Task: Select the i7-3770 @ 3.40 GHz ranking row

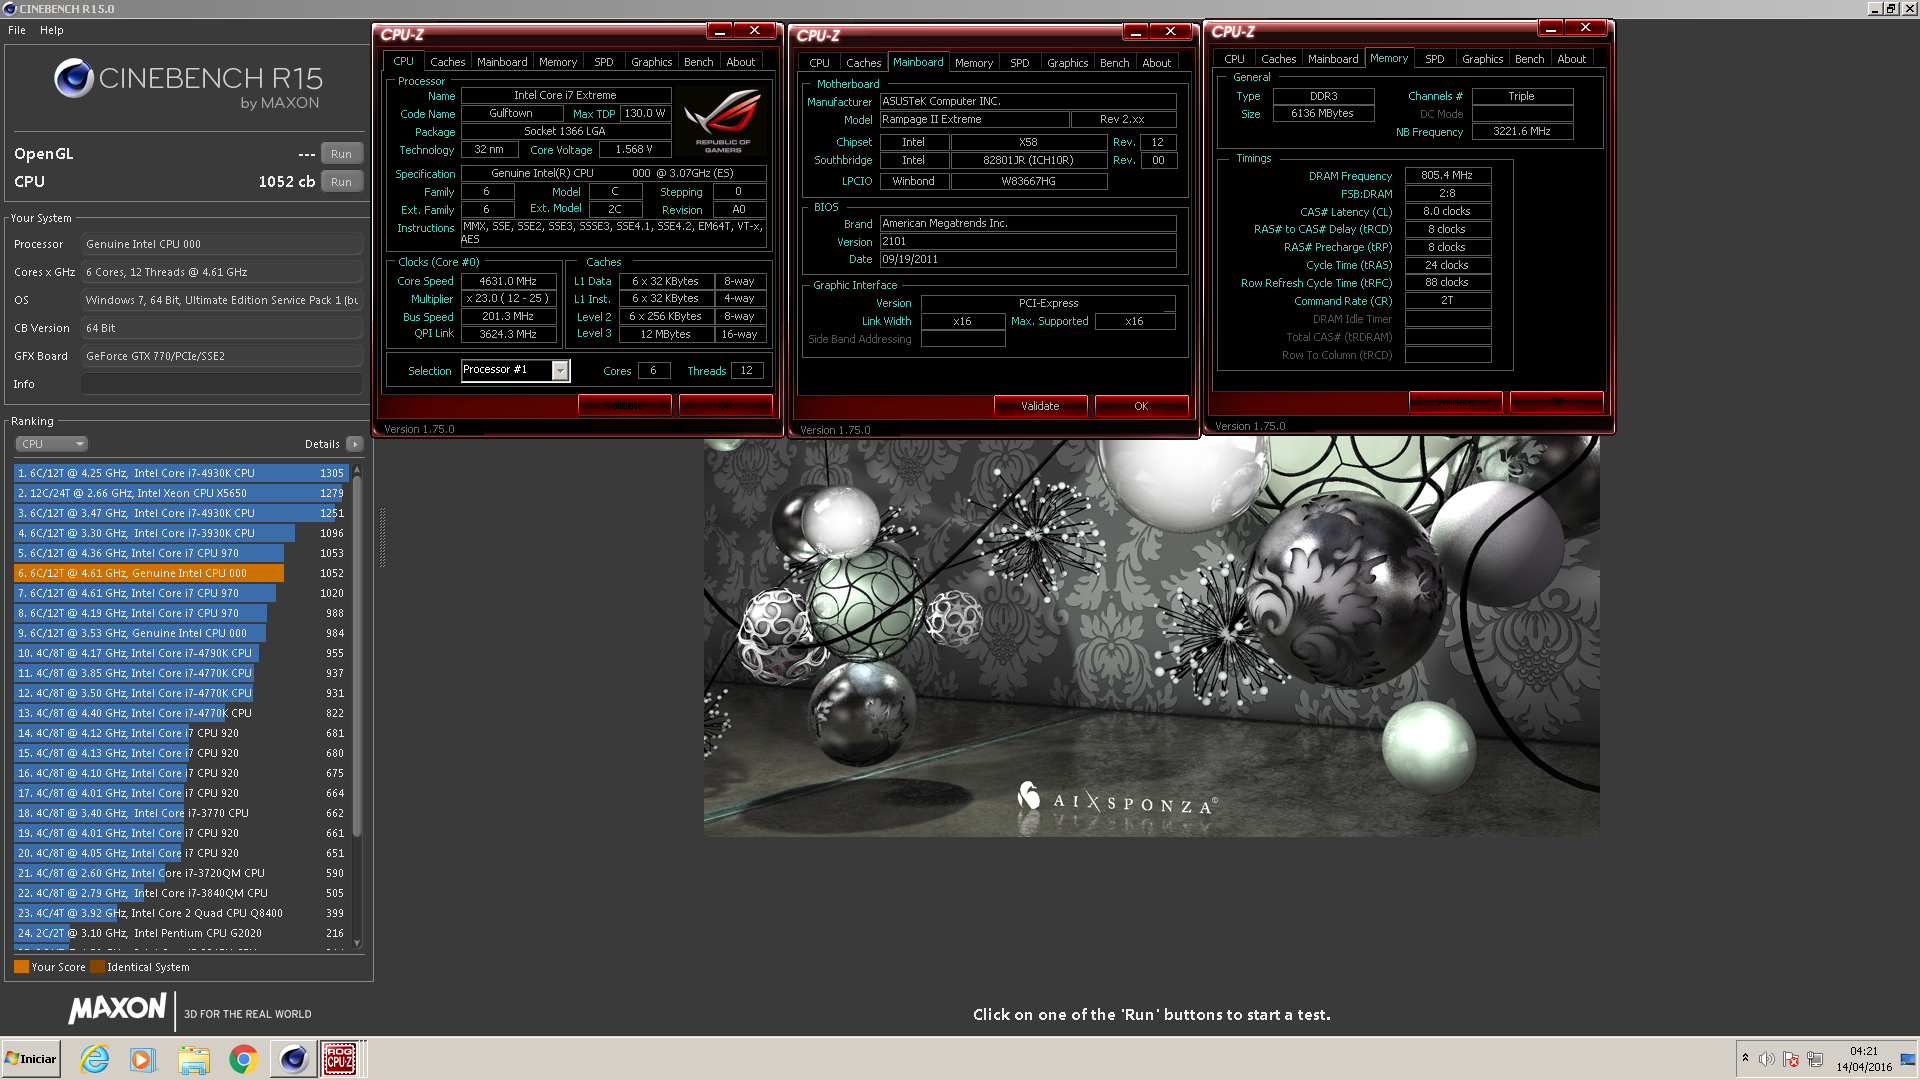Action: tap(180, 813)
